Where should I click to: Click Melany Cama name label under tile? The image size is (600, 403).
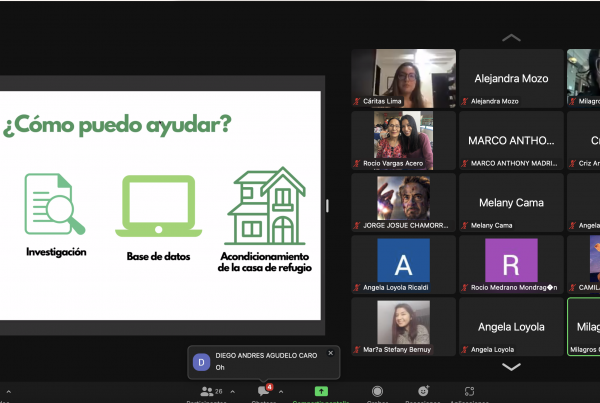pyautogui.click(x=491, y=225)
